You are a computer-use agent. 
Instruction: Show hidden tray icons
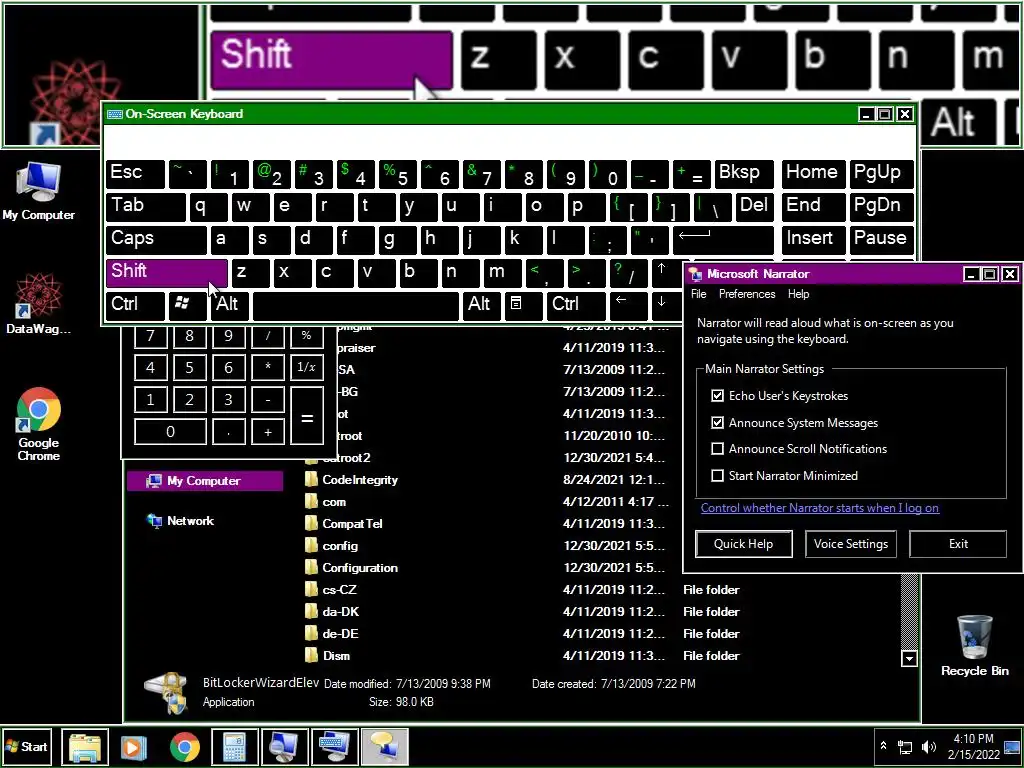(883, 746)
